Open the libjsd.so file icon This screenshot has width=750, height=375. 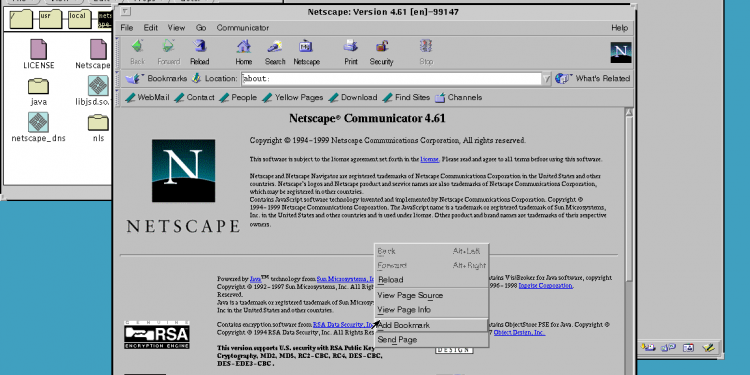pyautogui.click(x=98, y=86)
